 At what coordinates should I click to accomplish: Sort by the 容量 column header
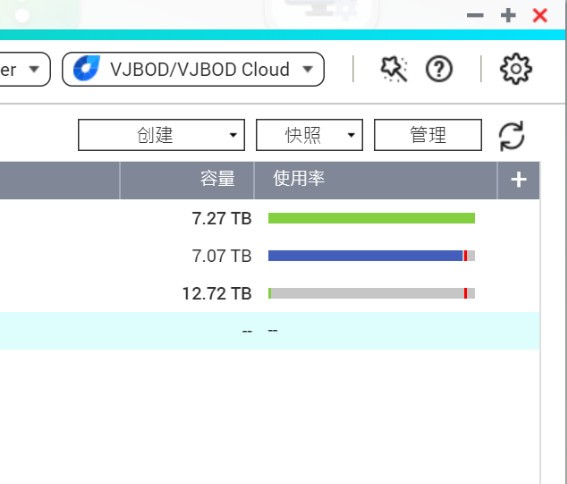(x=187, y=180)
